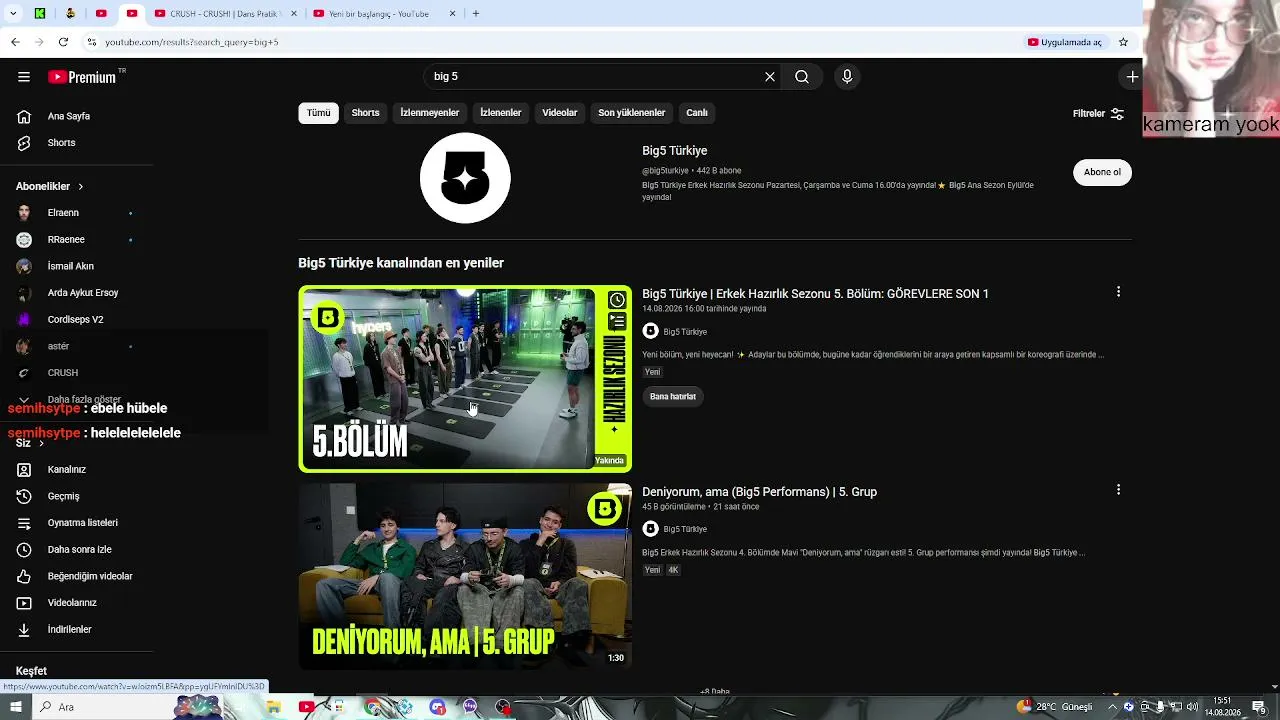1280x720 pixels.
Task: Open the Windows notification center
Action: [1259, 707]
